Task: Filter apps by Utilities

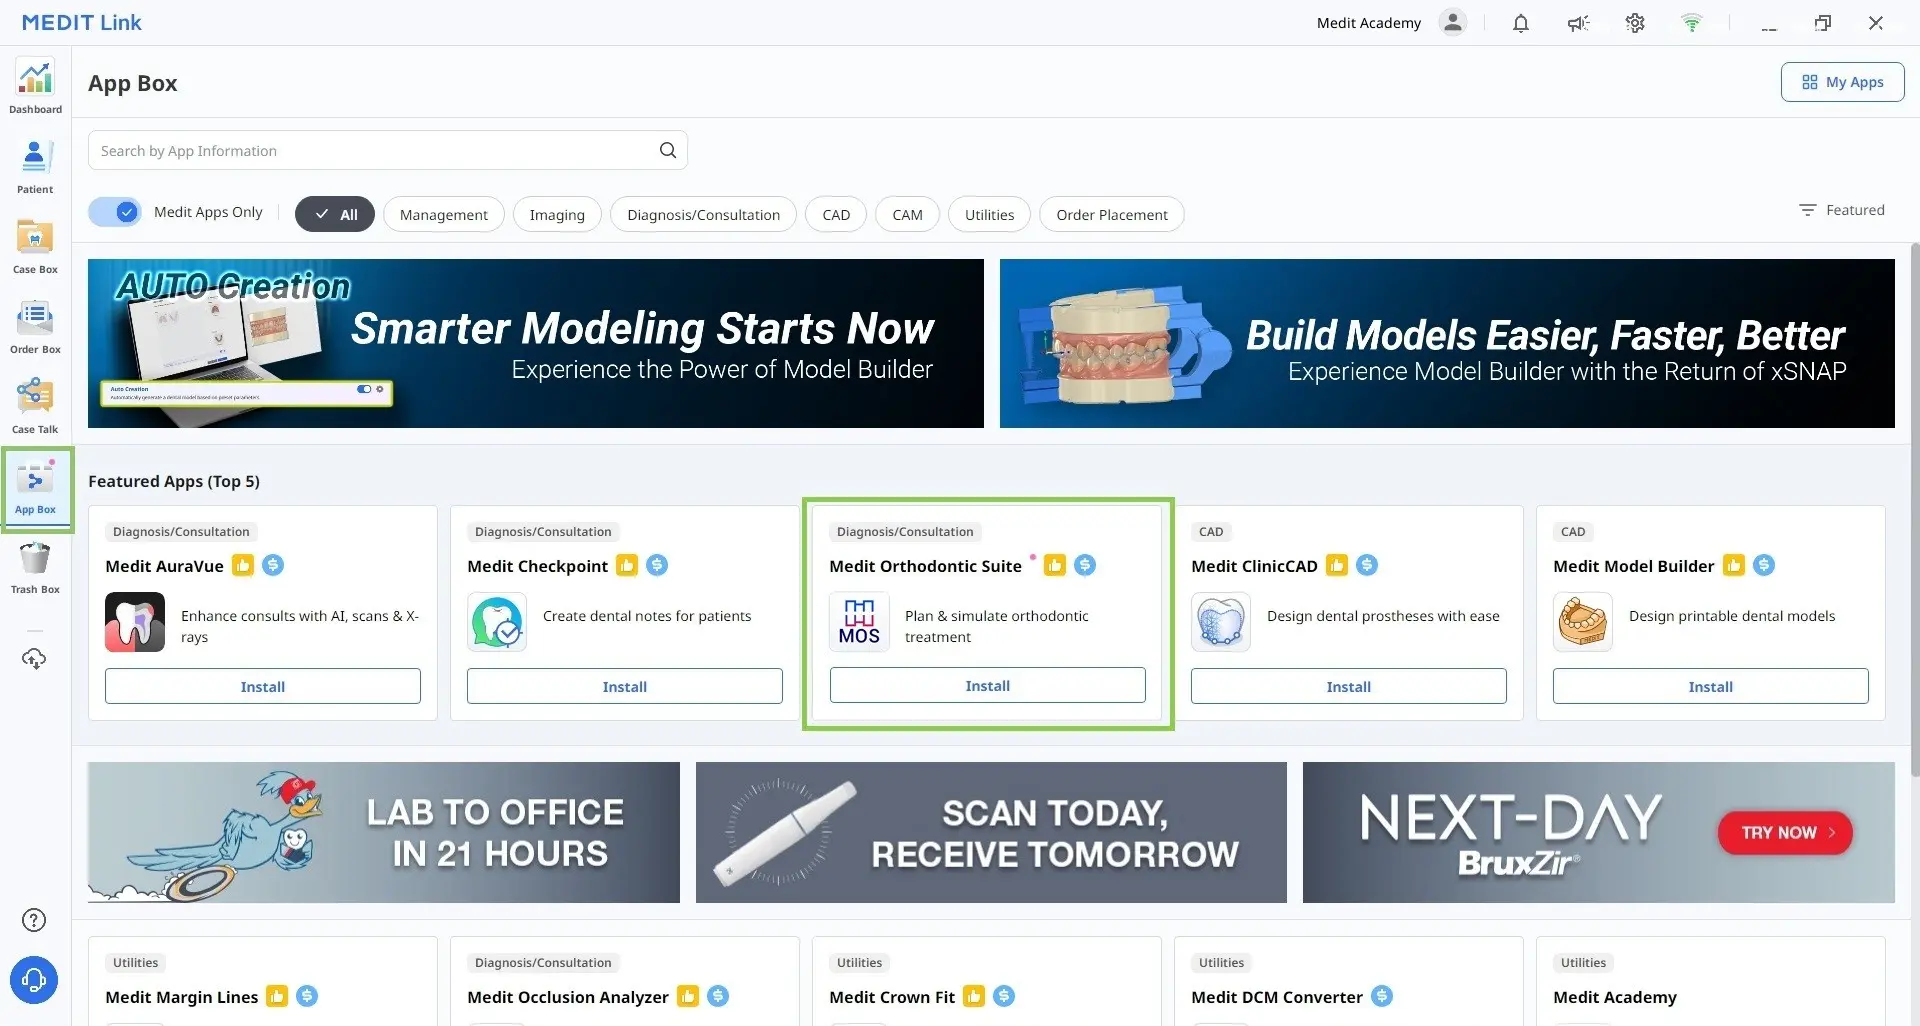Action: [989, 214]
